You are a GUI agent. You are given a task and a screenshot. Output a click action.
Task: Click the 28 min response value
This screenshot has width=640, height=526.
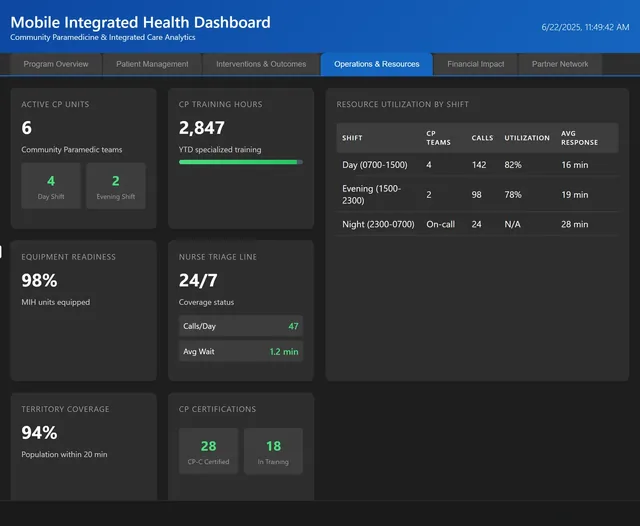575,224
